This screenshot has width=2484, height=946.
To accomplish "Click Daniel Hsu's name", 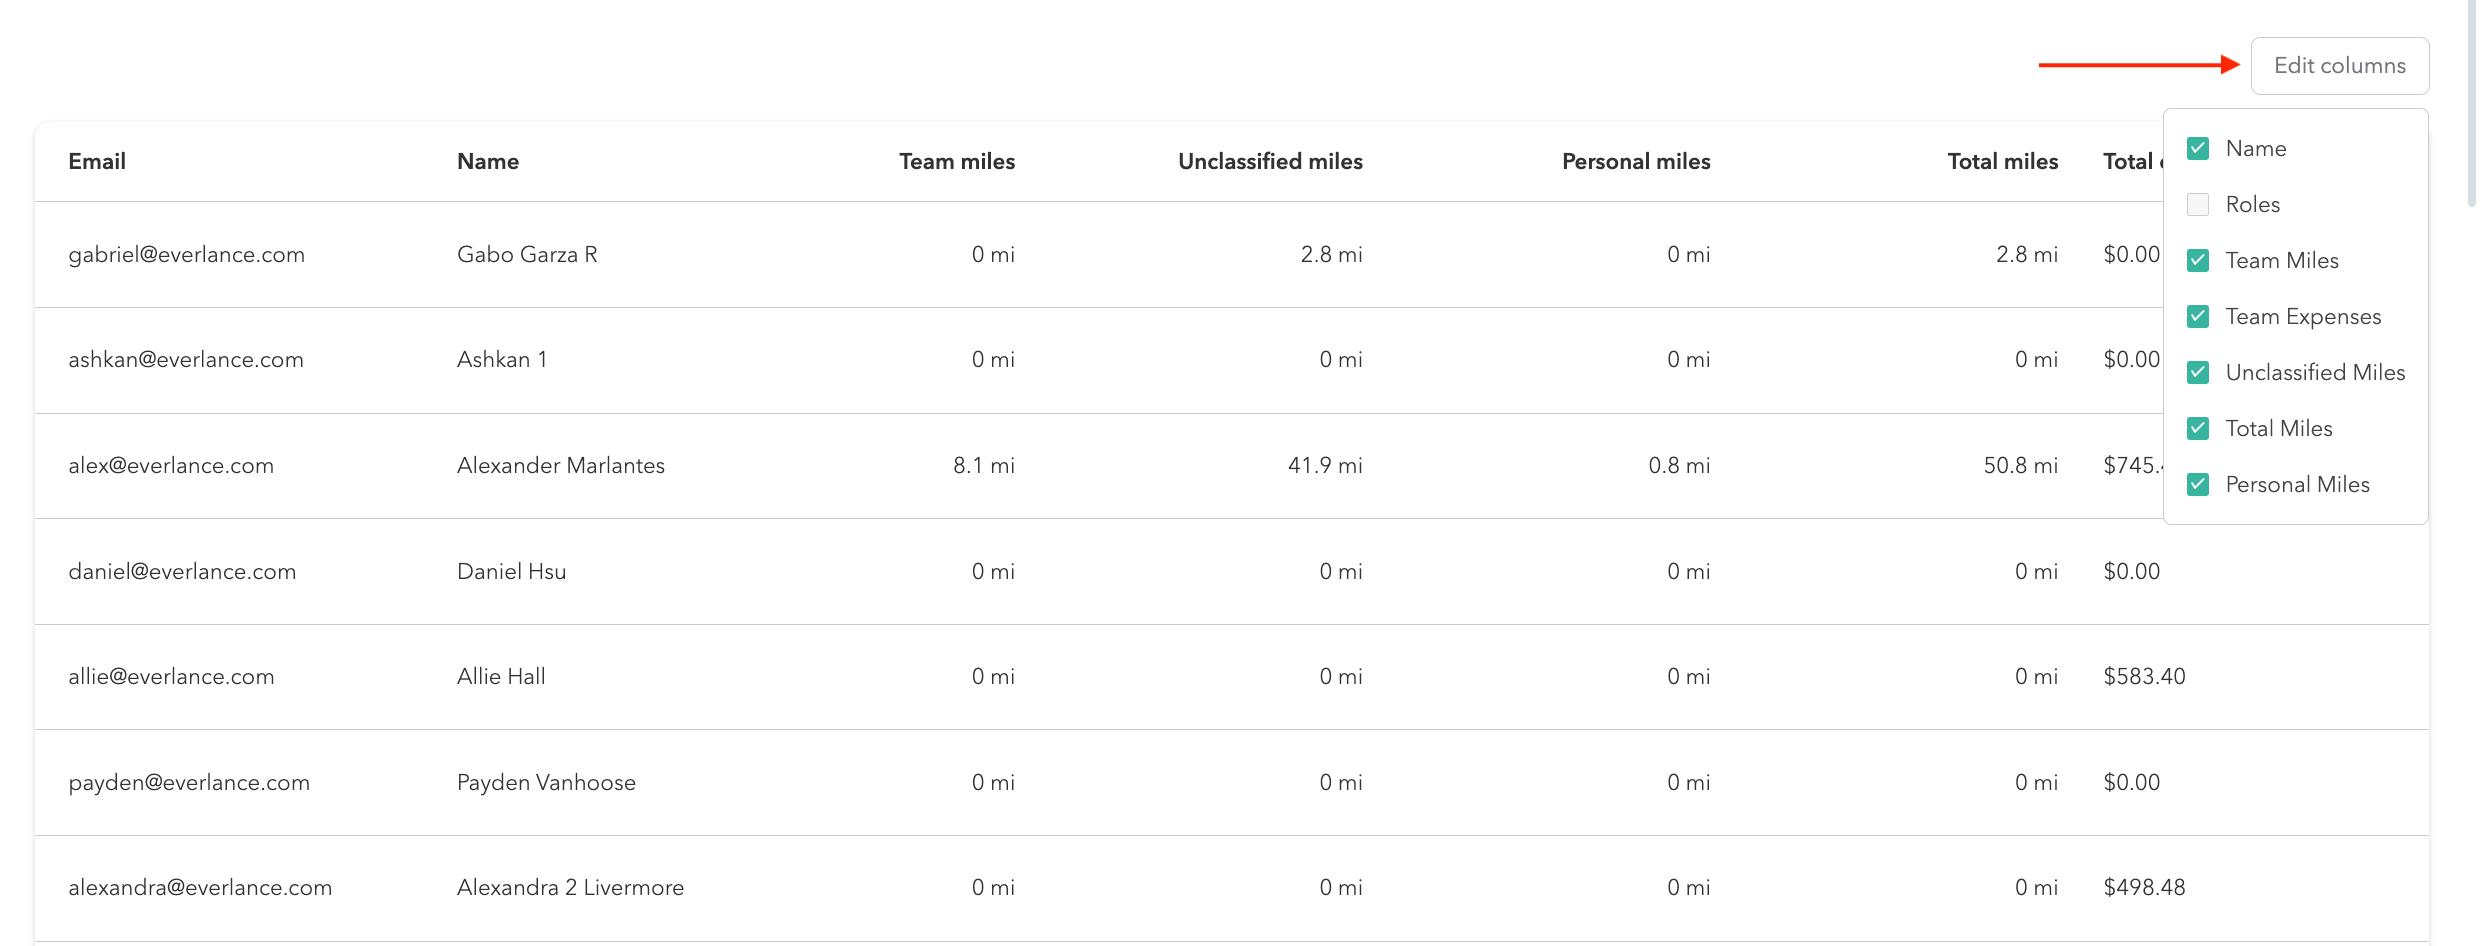I will tap(511, 572).
